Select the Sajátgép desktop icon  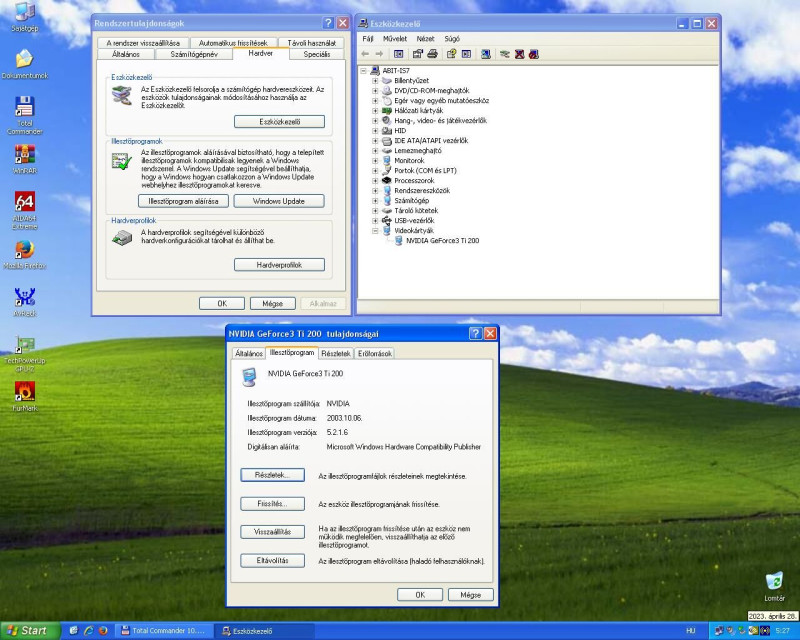[x=24, y=17]
